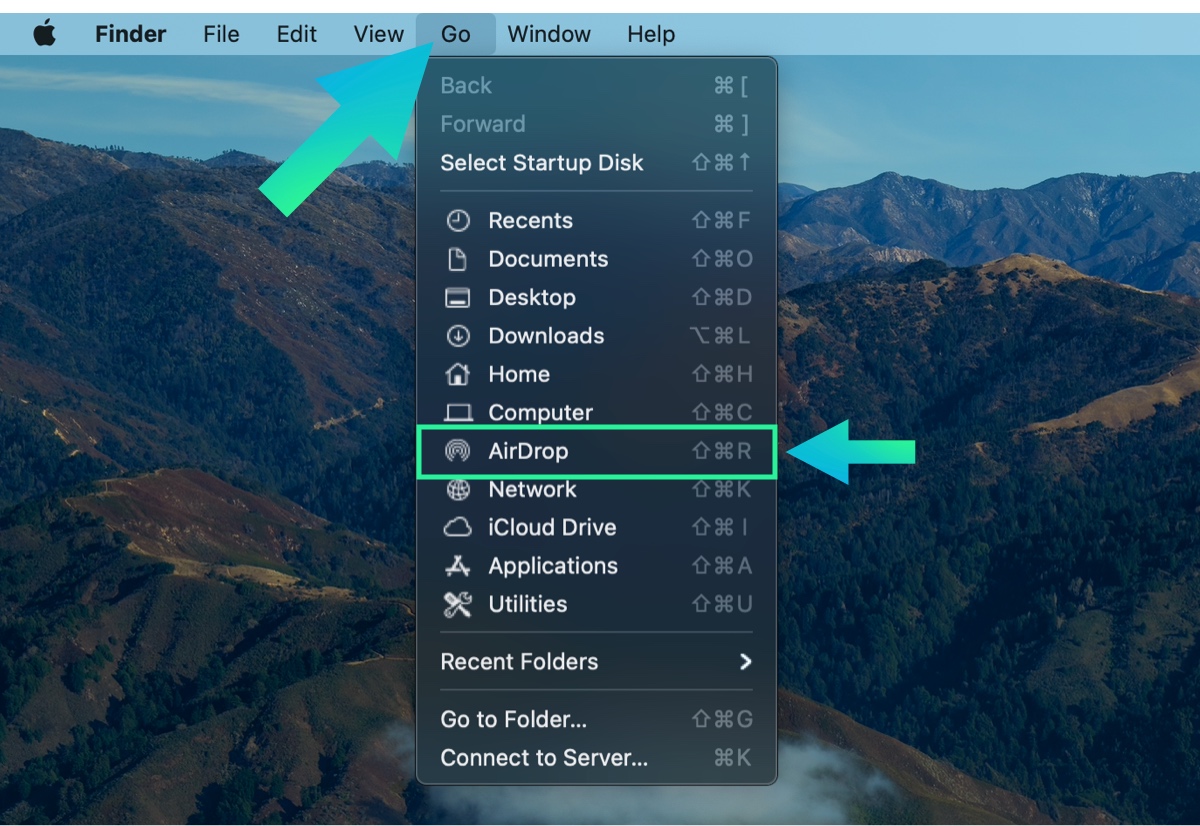
Task: Click the Recents clock icon
Action: pos(457,221)
